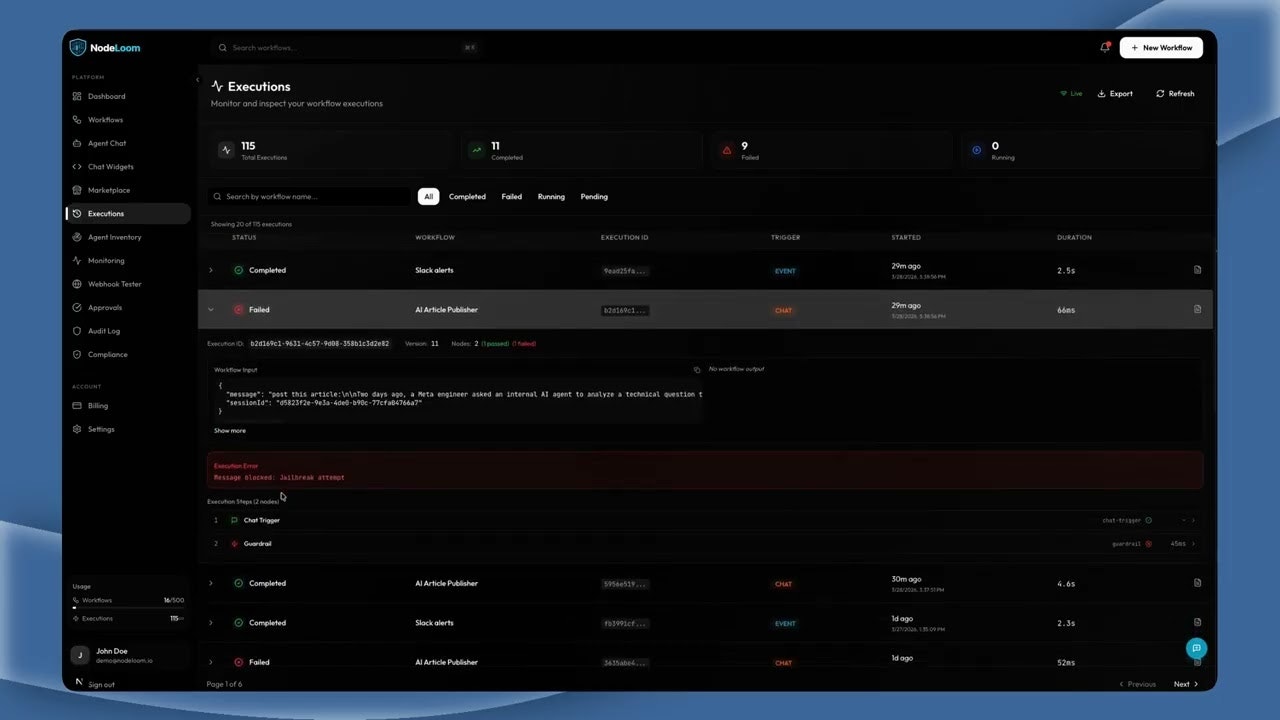Image resolution: width=1280 pixels, height=720 pixels.
Task: Click the Settings gear icon
Action: point(77,429)
